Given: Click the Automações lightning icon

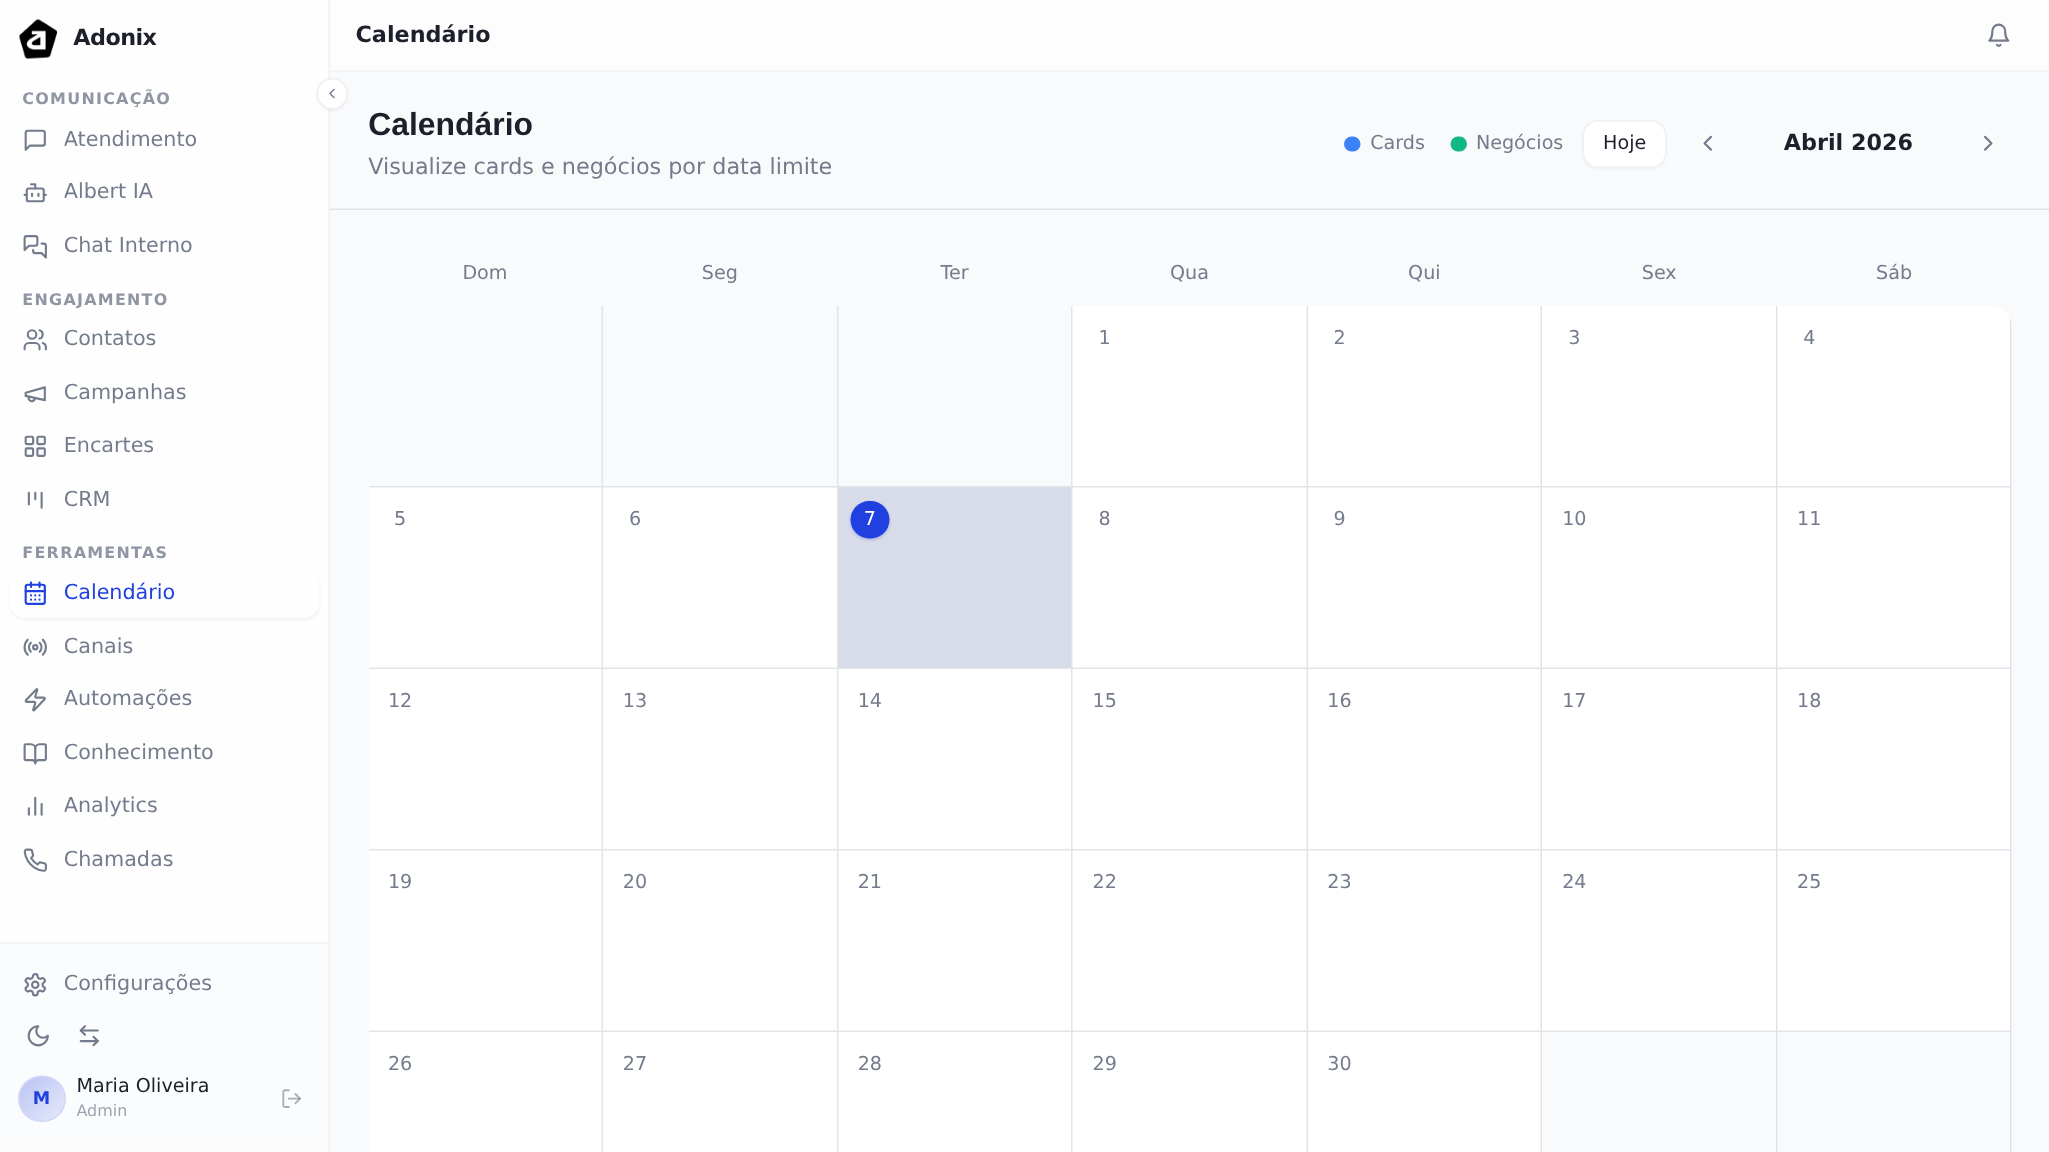Looking at the screenshot, I should click(x=35, y=699).
